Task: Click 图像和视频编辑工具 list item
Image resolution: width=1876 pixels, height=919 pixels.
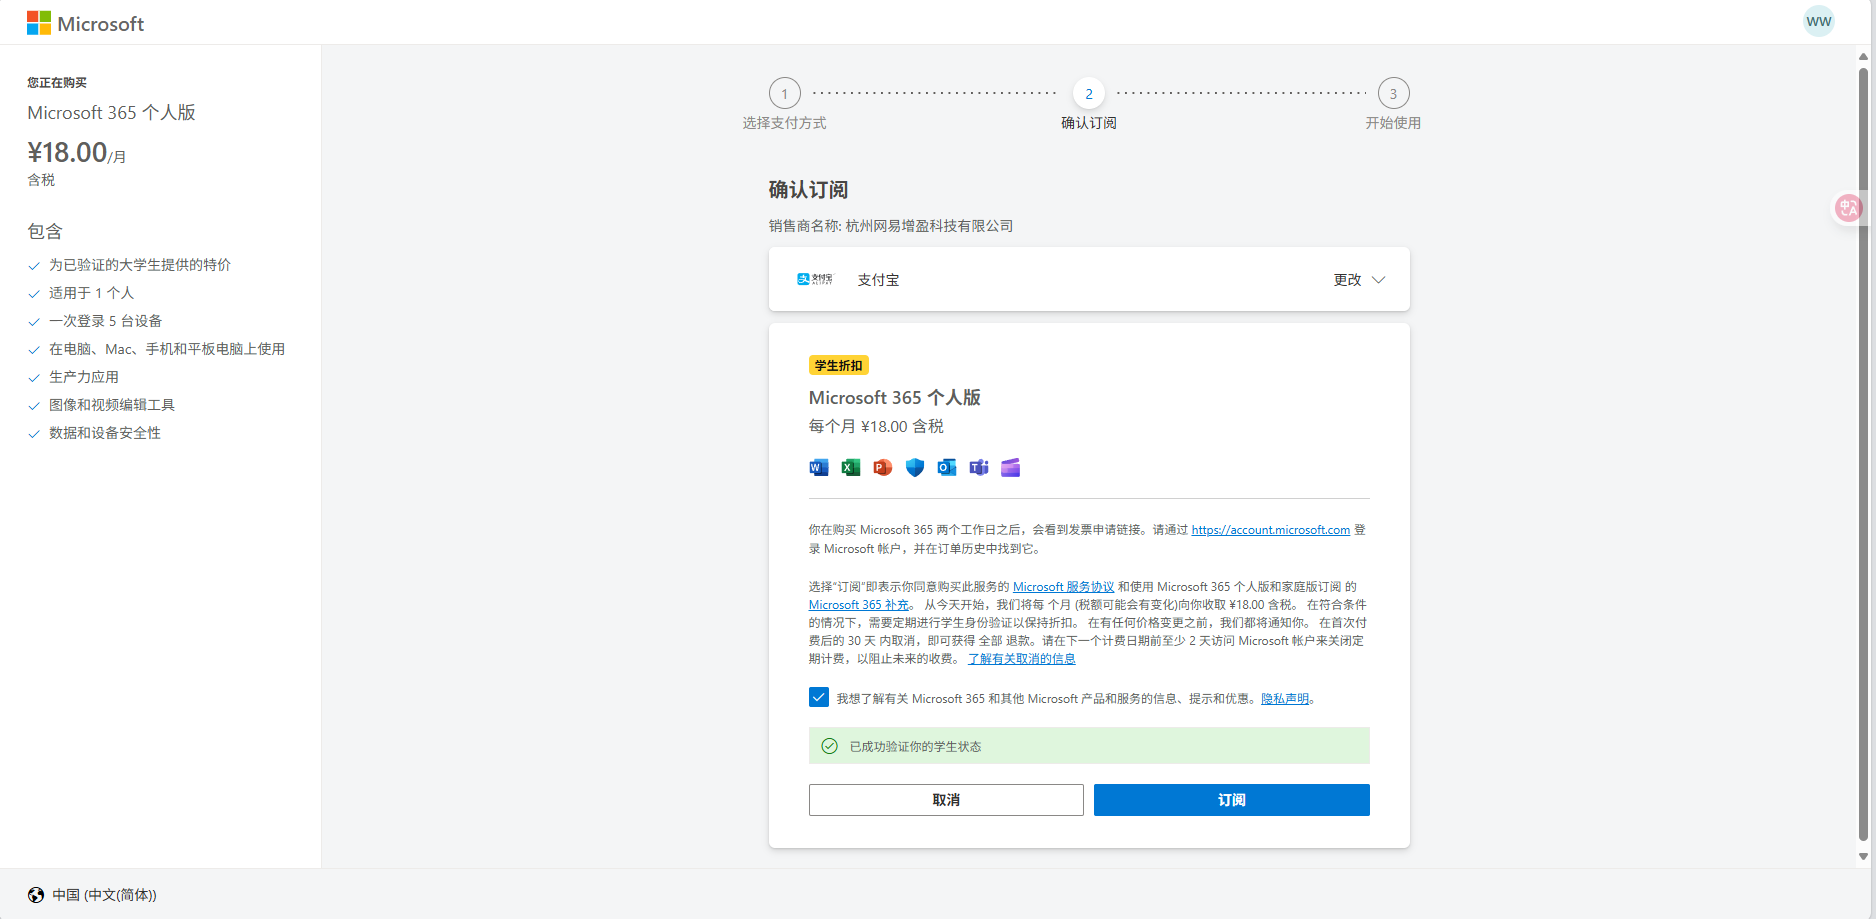Action: [x=112, y=405]
